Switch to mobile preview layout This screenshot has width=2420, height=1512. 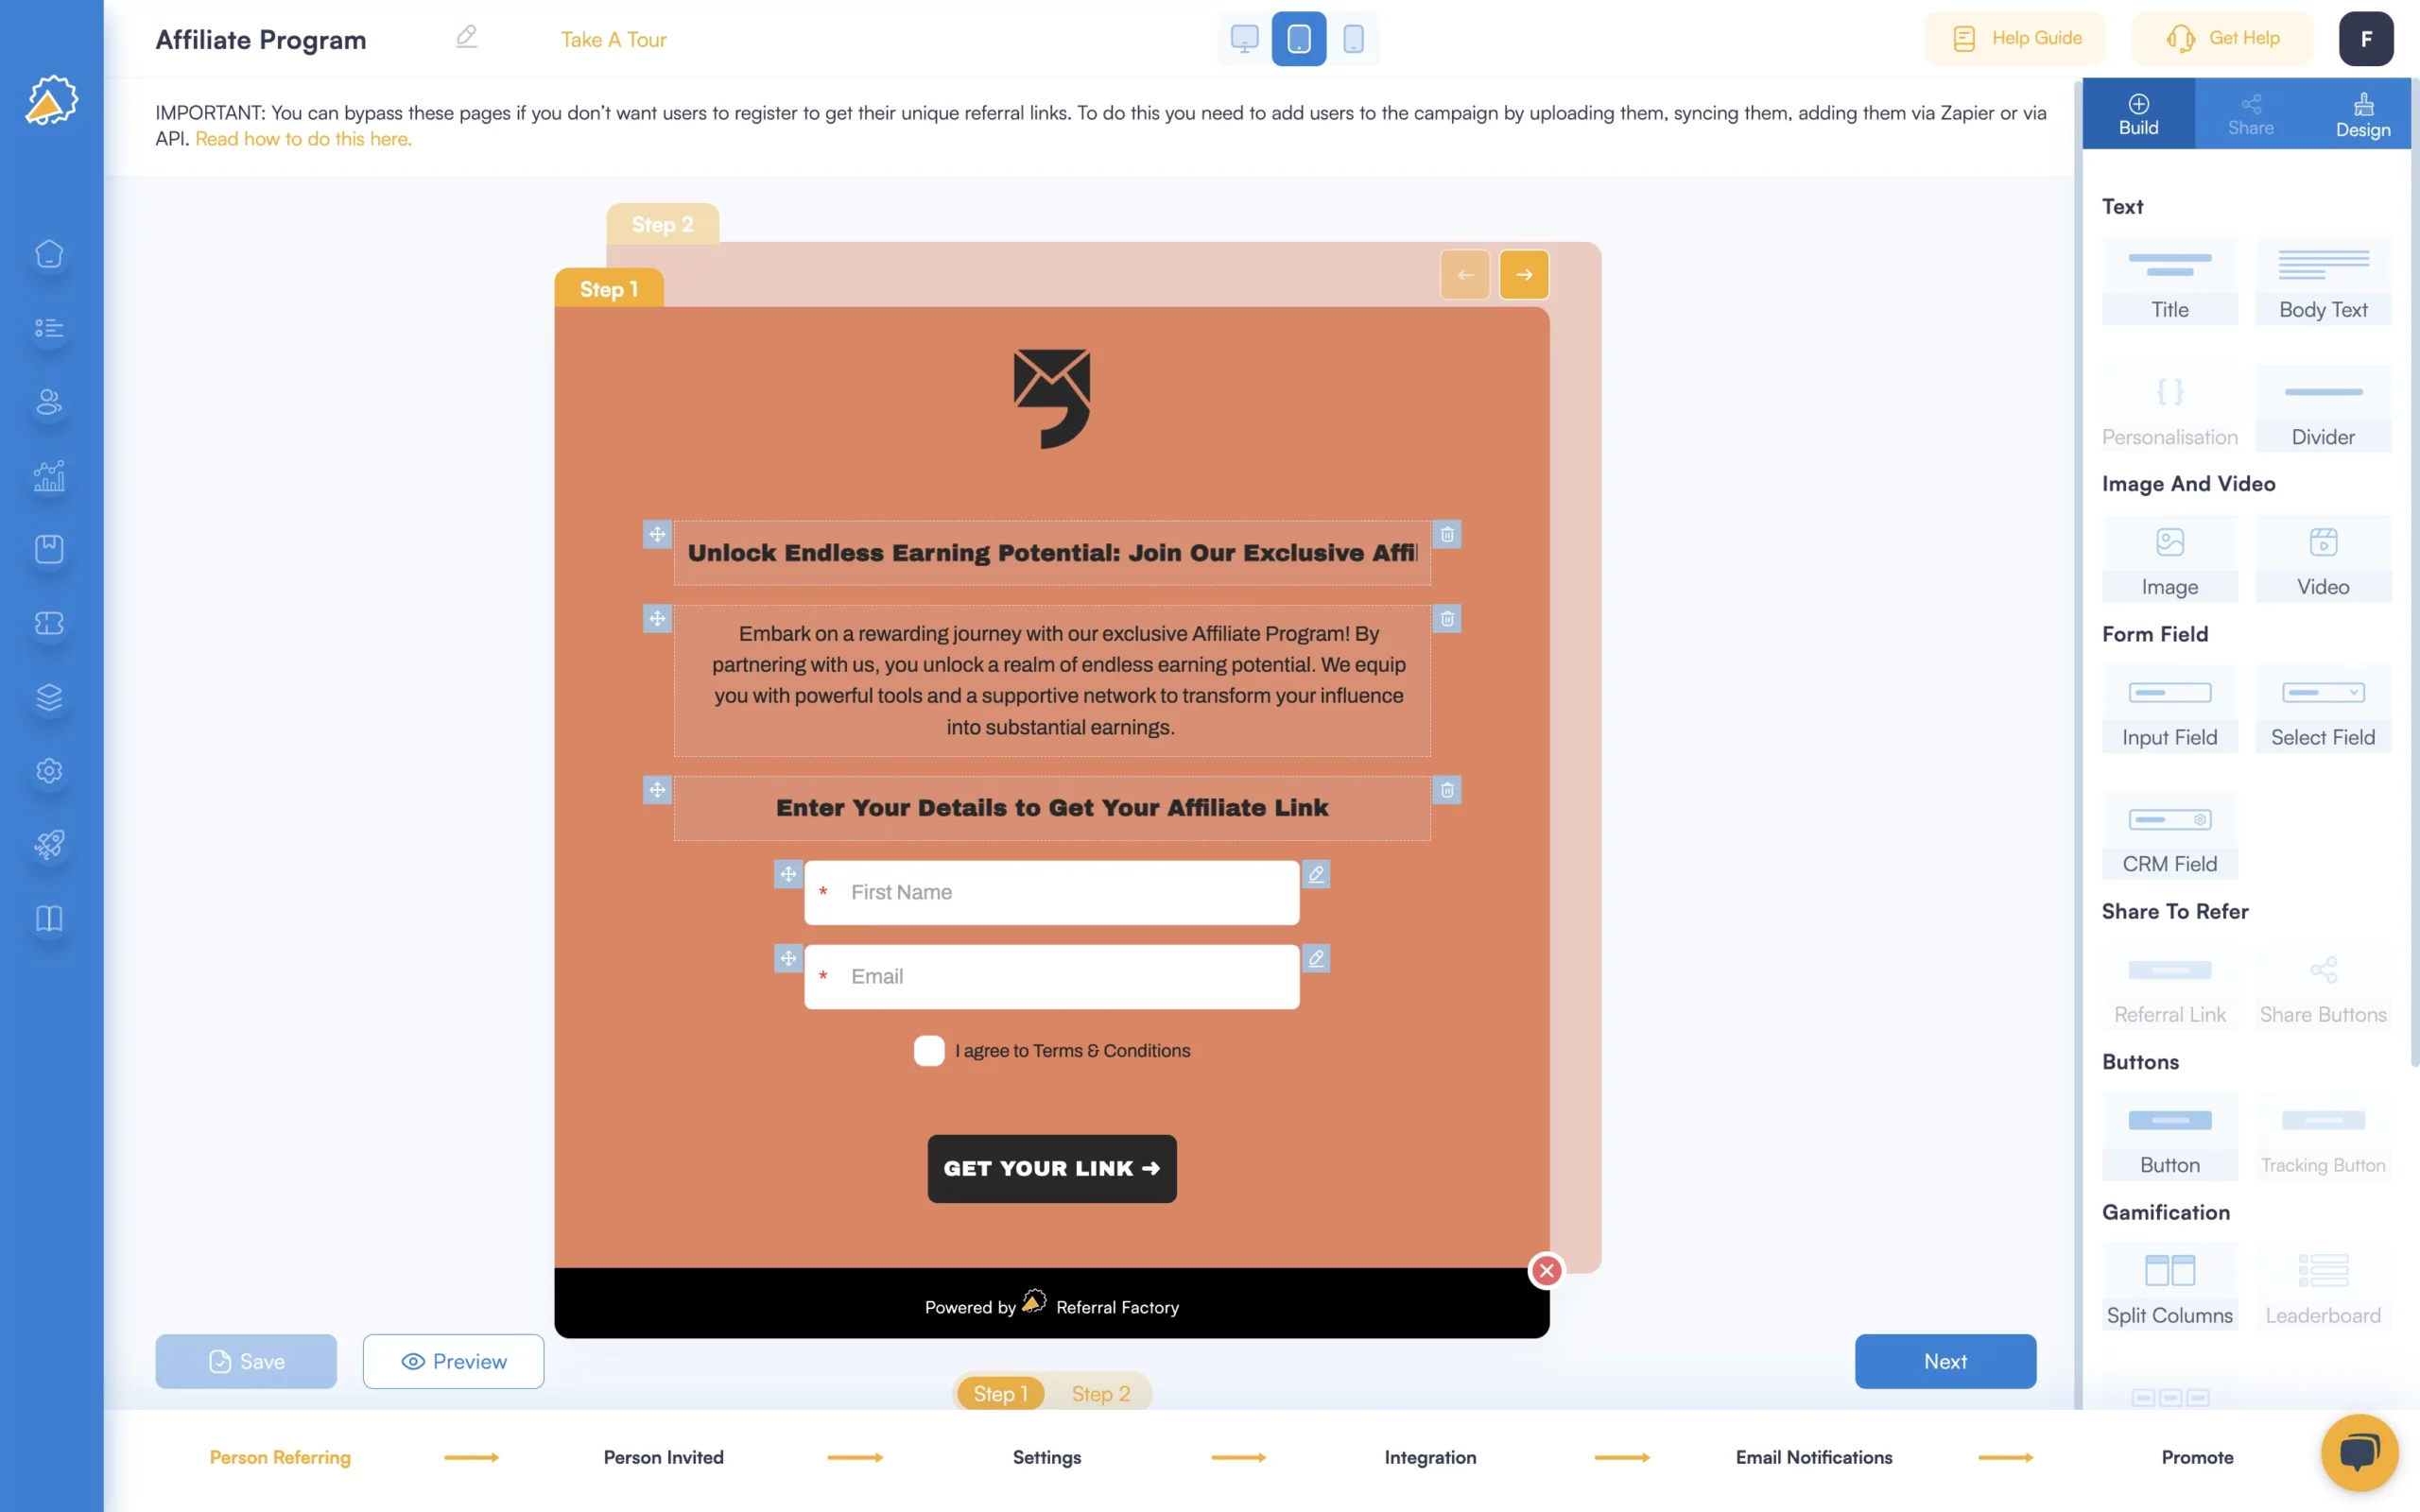tap(1354, 39)
